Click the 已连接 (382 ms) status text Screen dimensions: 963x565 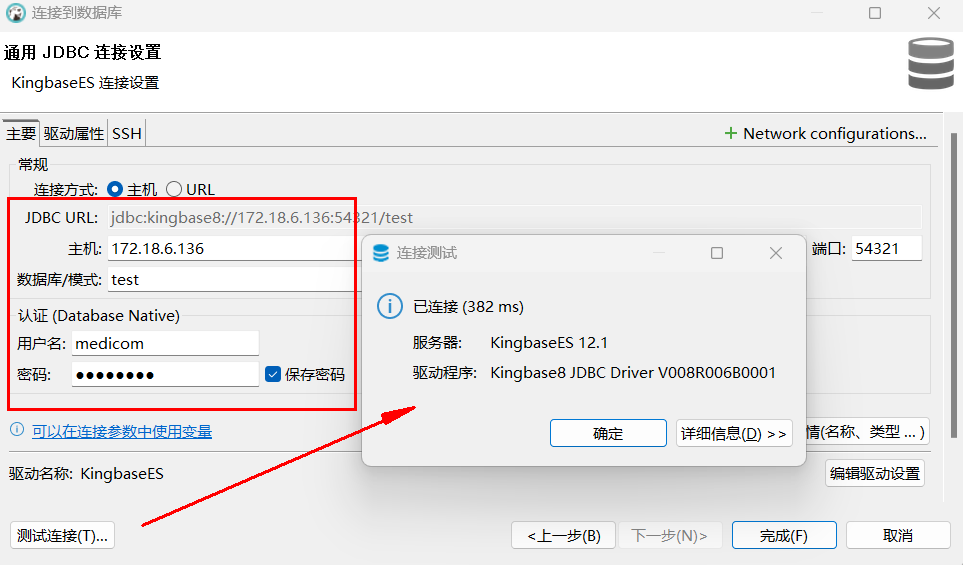coord(469,306)
